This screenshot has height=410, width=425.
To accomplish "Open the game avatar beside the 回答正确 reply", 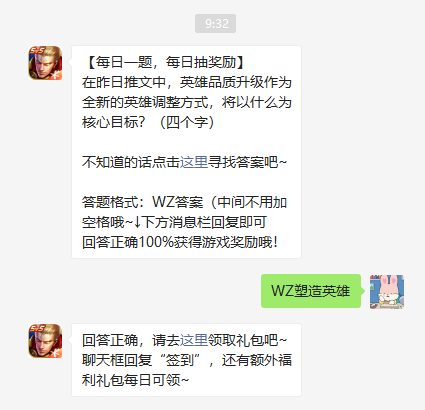I will 45,341.
